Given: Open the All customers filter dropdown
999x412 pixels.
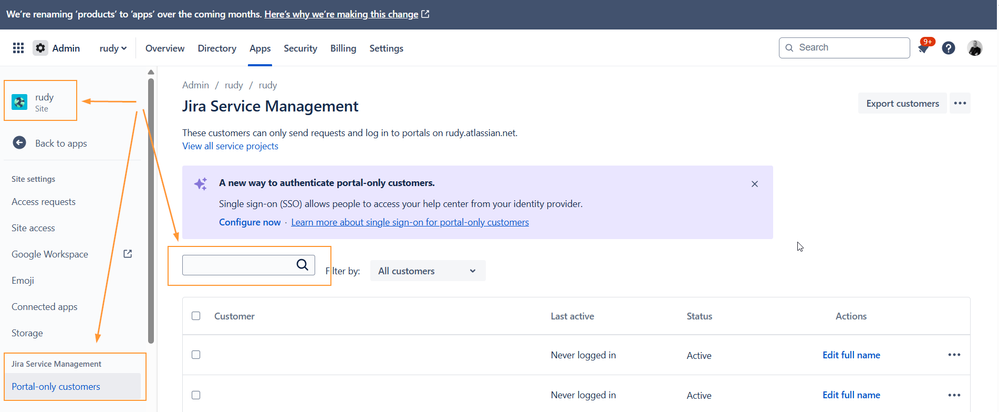Looking at the screenshot, I should [428, 271].
